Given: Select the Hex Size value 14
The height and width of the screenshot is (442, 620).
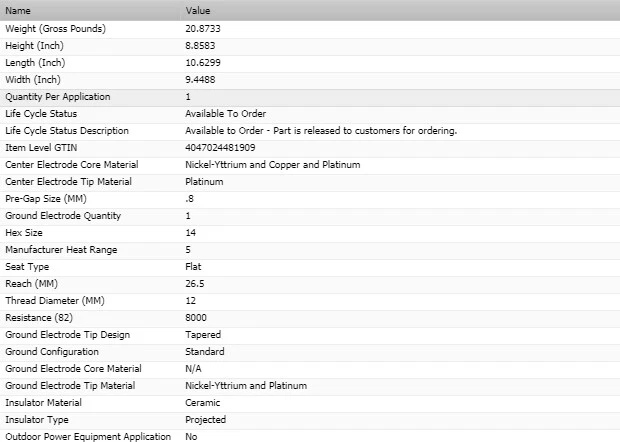Looking at the screenshot, I should [191, 233].
